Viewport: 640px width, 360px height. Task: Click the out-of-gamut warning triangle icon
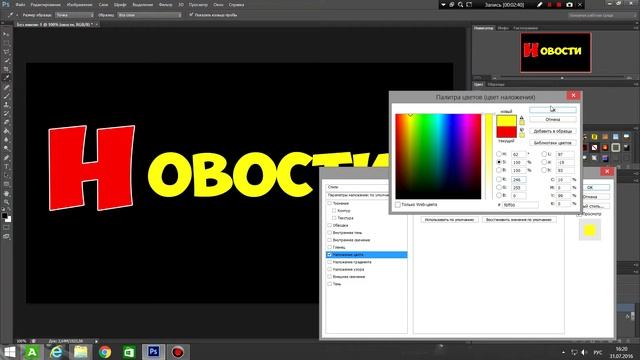522,118
